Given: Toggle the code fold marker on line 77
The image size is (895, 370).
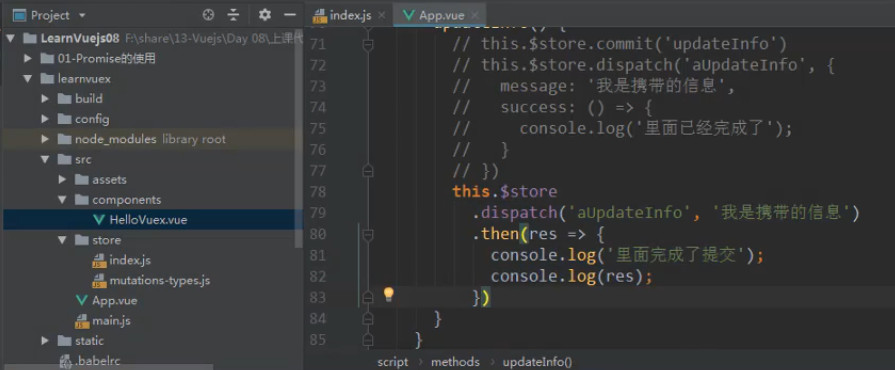Looking at the screenshot, I should coord(368,170).
